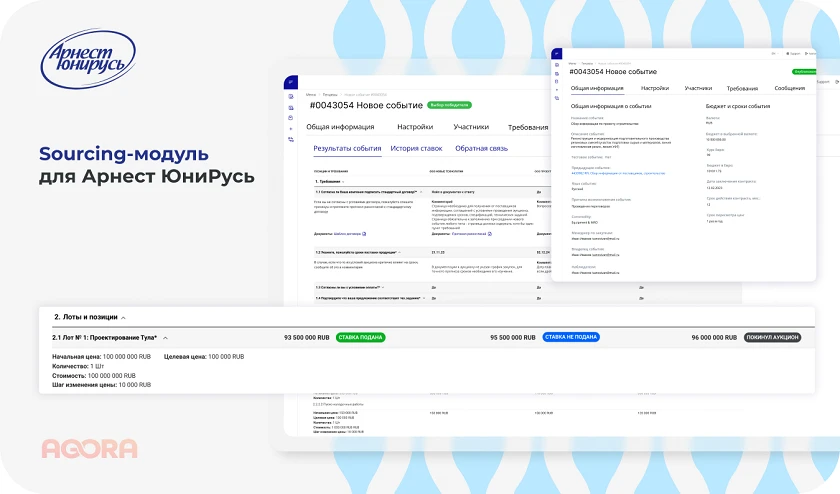Open Требования tab in results window
This screenshot has height=494, width=840.
pyautogui.click(x=528, y=127)
